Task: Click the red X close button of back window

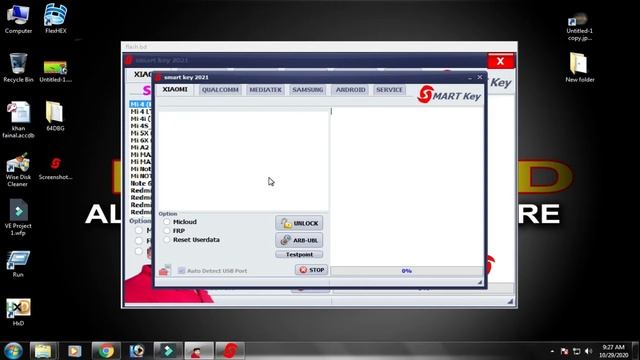Action: (500, 61)
